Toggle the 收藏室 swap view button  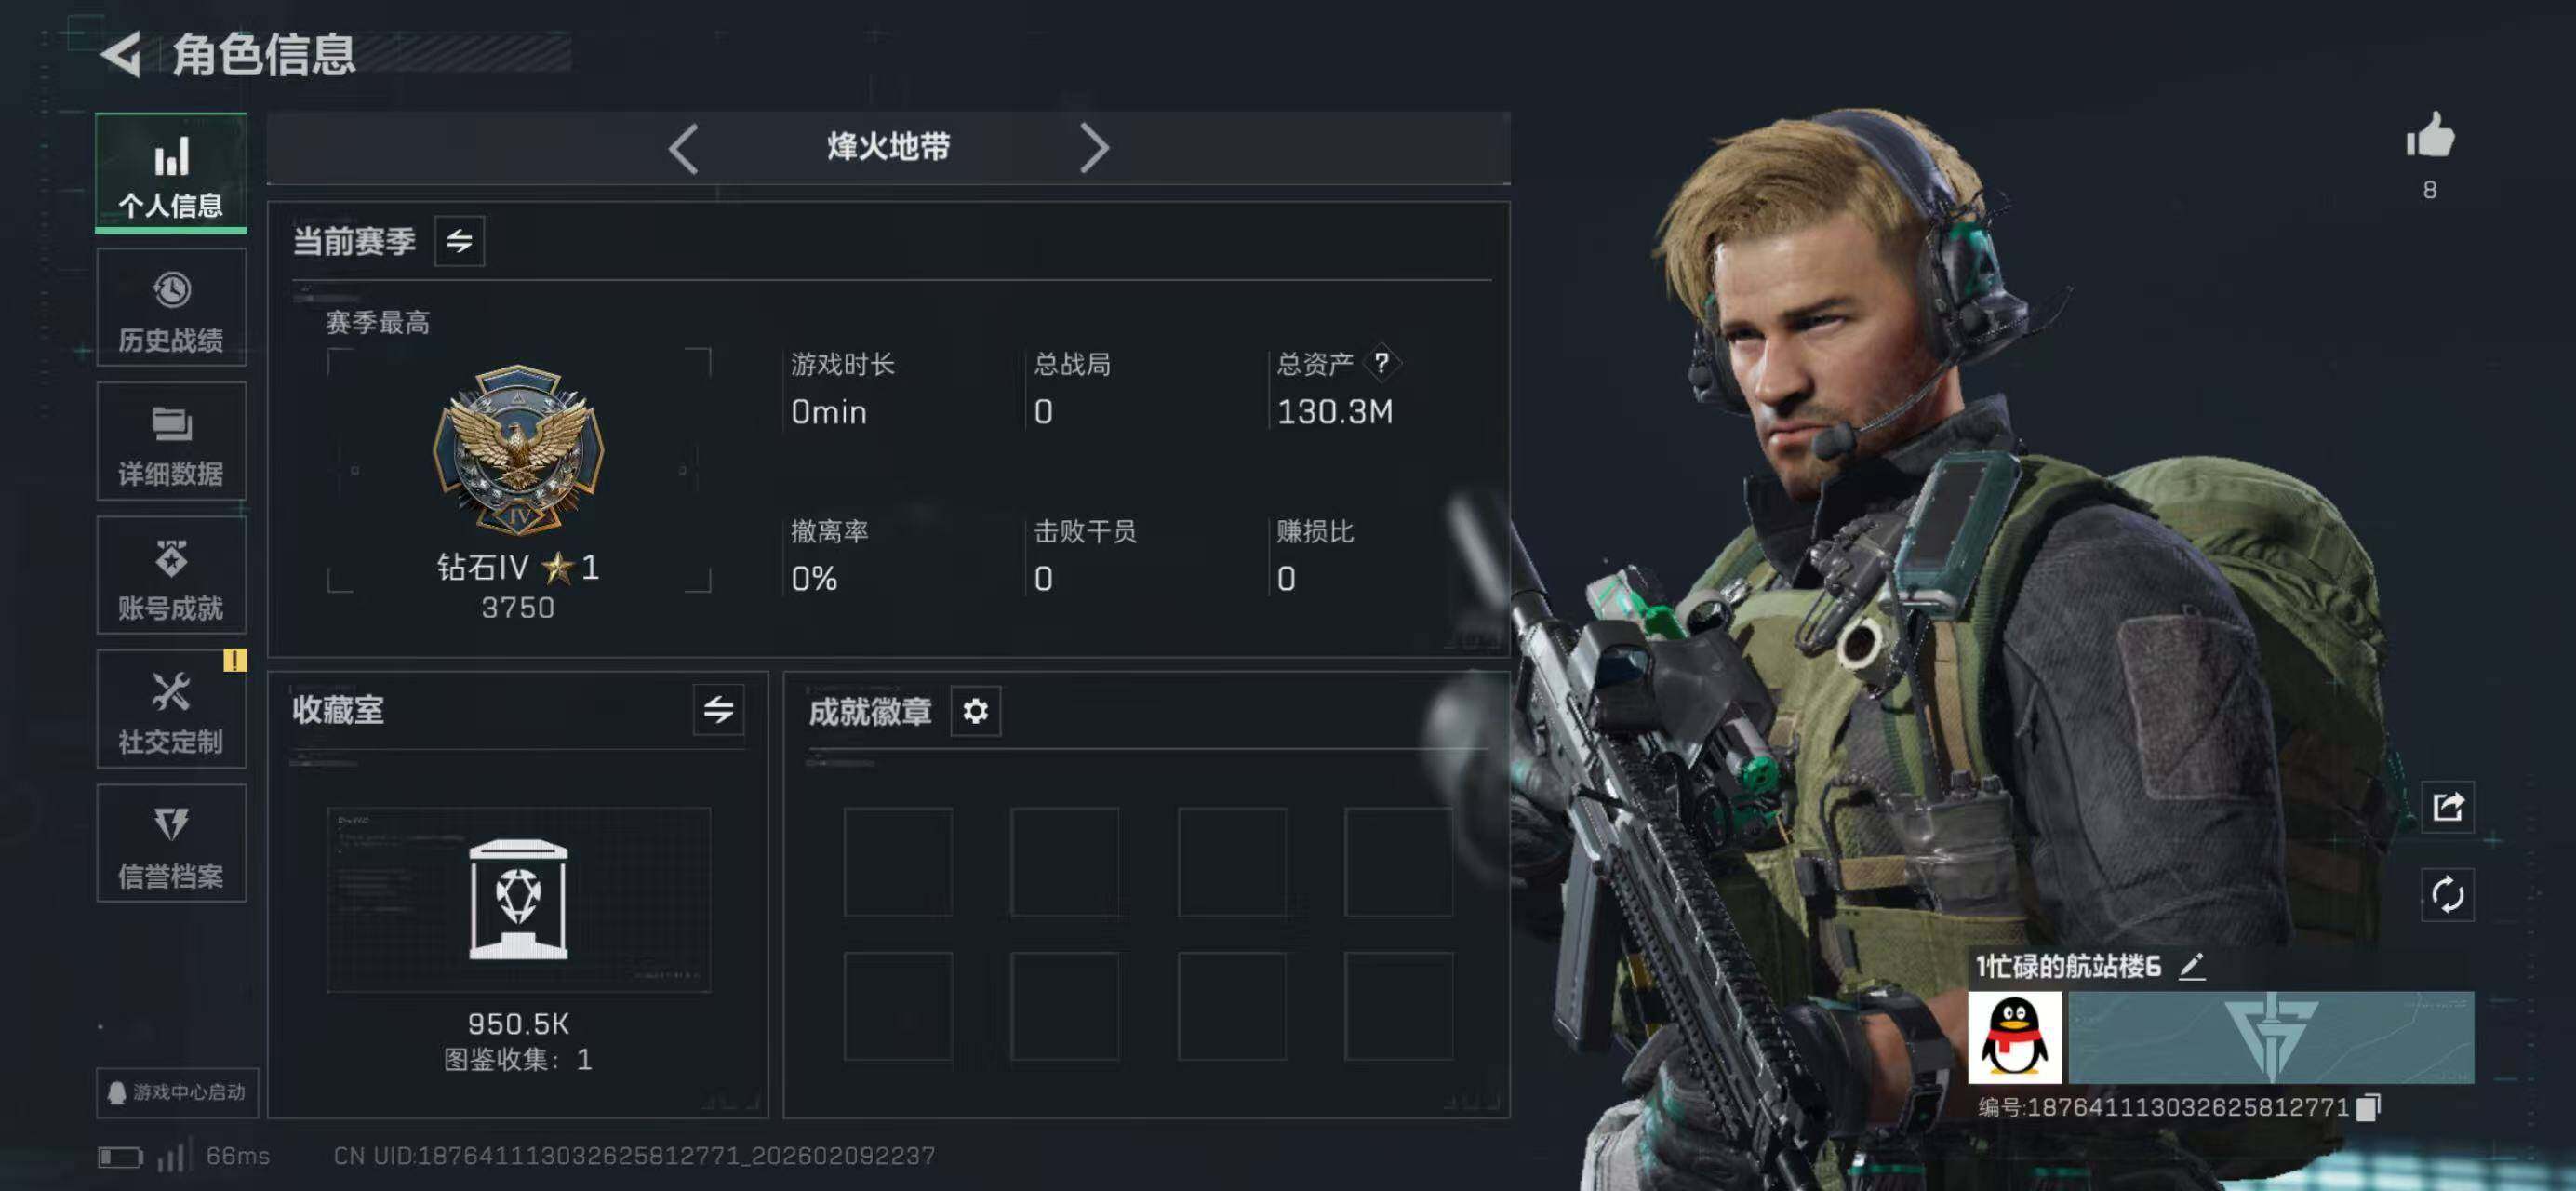[x=718, y=710]
